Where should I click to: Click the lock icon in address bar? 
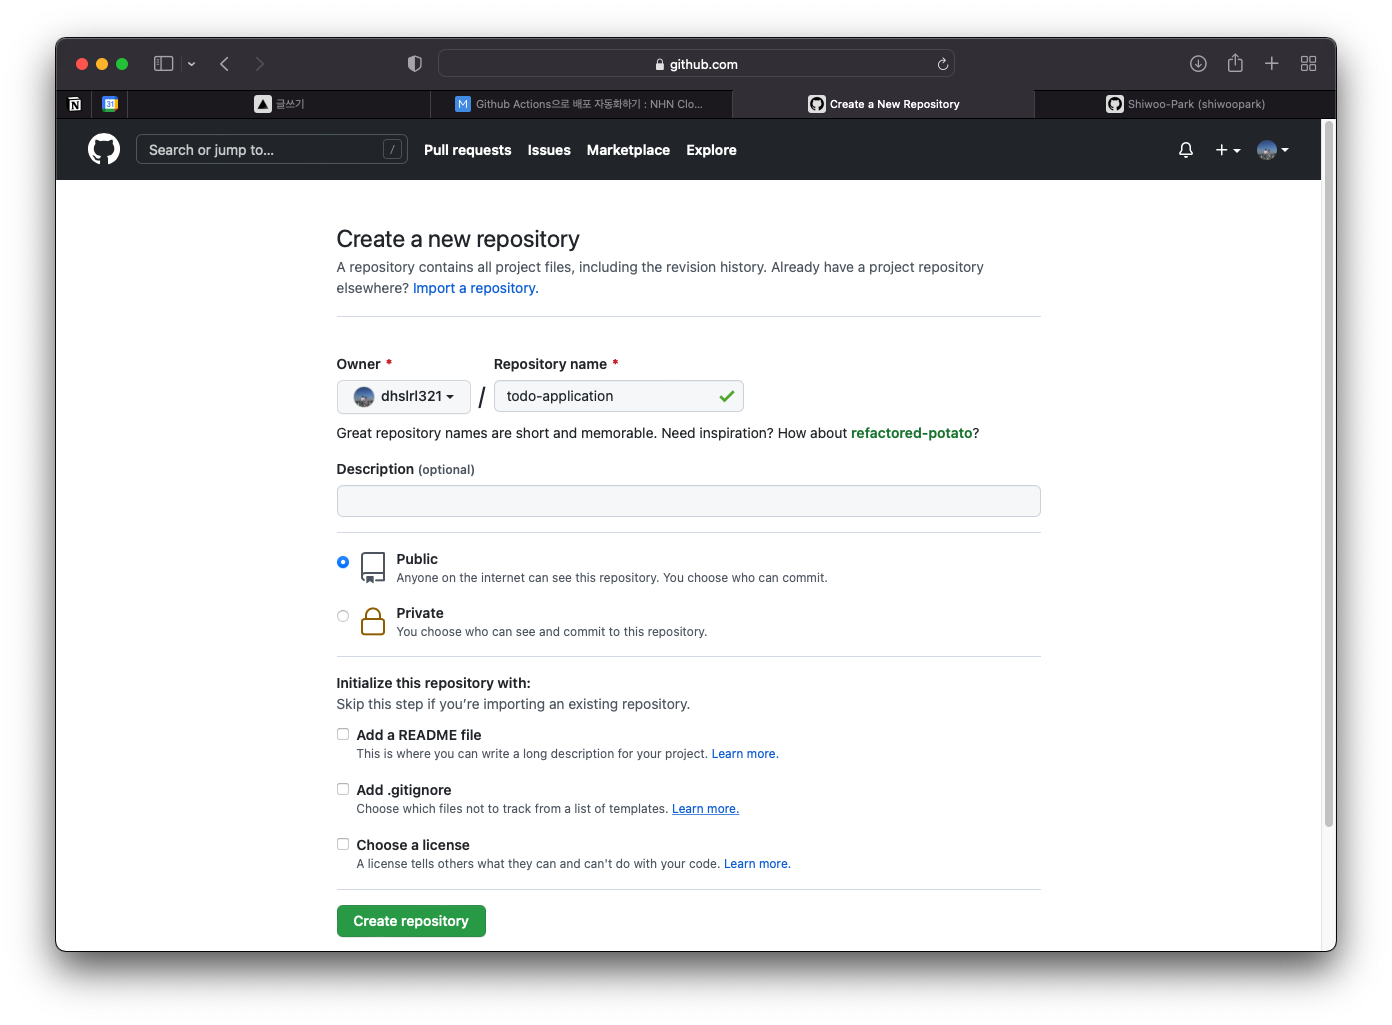pyautogui.click(x=660, y=64)
